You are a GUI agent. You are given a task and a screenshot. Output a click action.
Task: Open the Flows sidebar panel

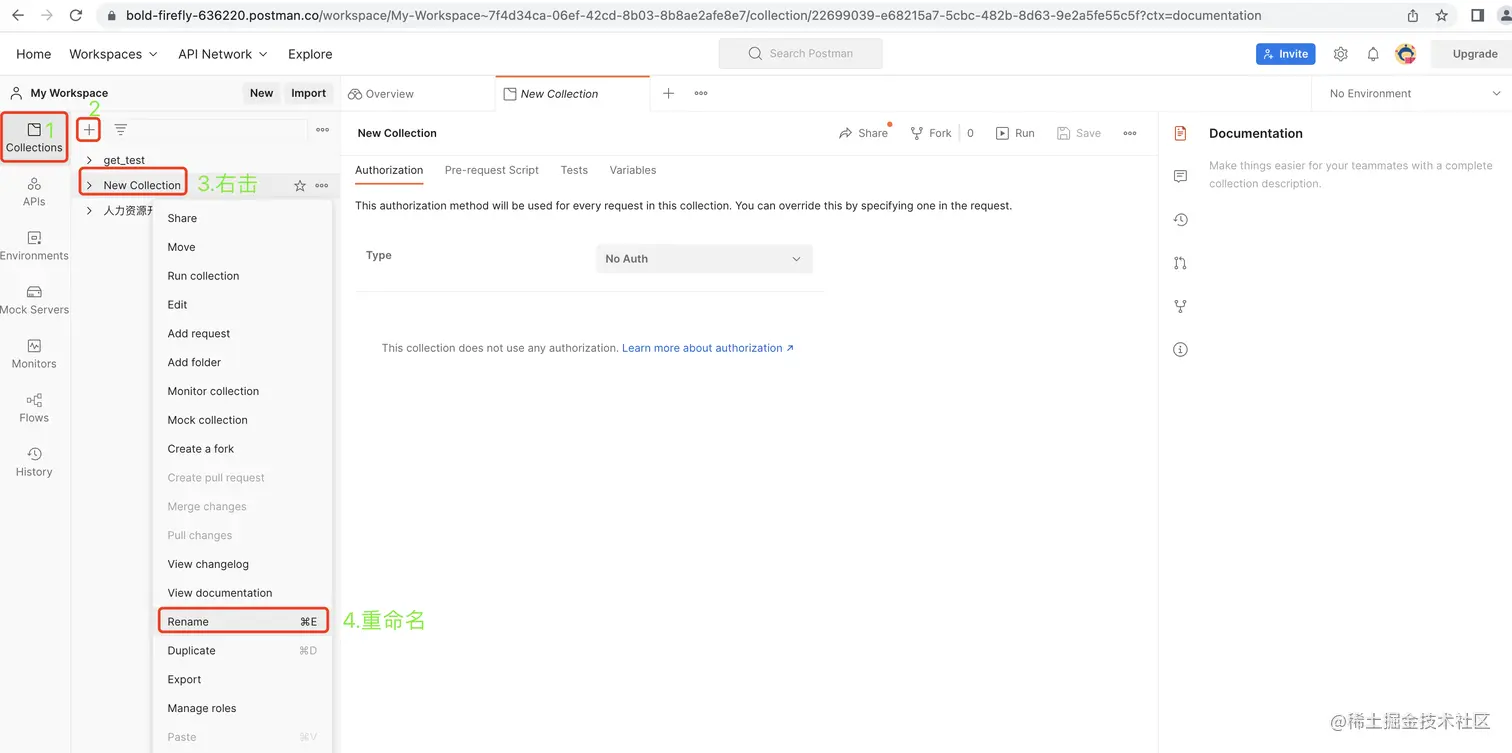point(34,408)
